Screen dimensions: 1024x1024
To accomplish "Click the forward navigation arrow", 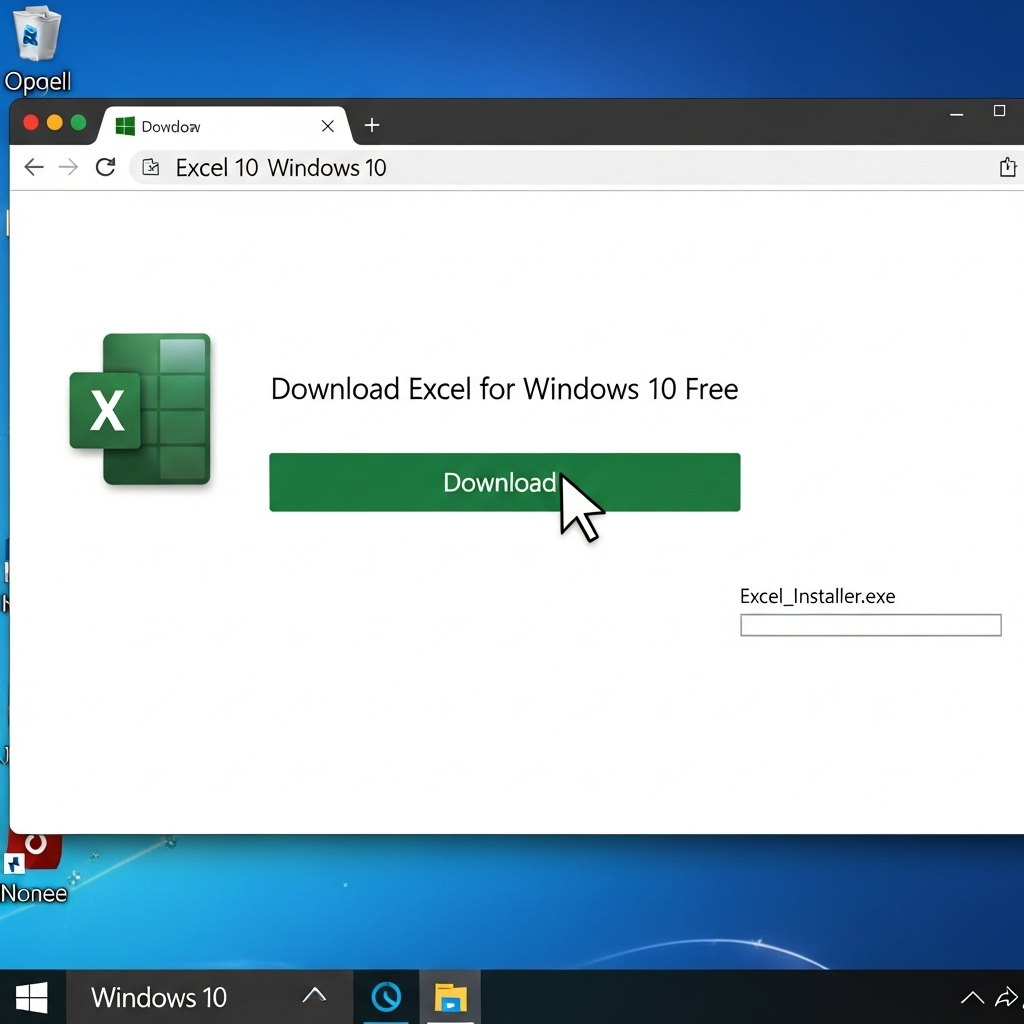I will pos(68,167).
